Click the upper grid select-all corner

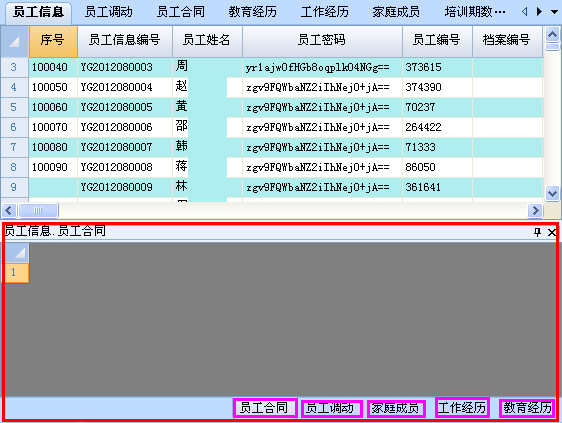14,42
